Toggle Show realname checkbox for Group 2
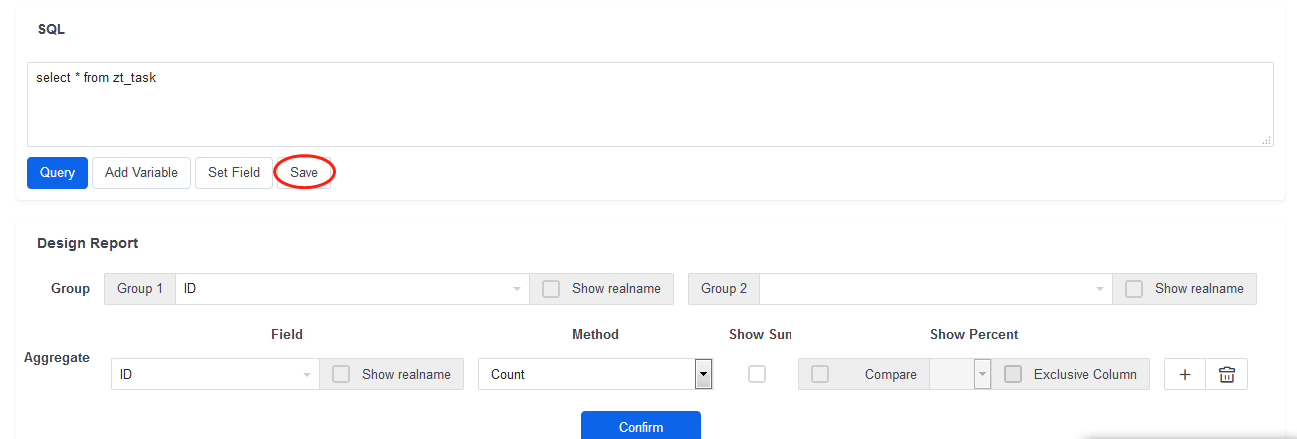The height and width of the screenshot is (439, 1297). pos(1134,289)
